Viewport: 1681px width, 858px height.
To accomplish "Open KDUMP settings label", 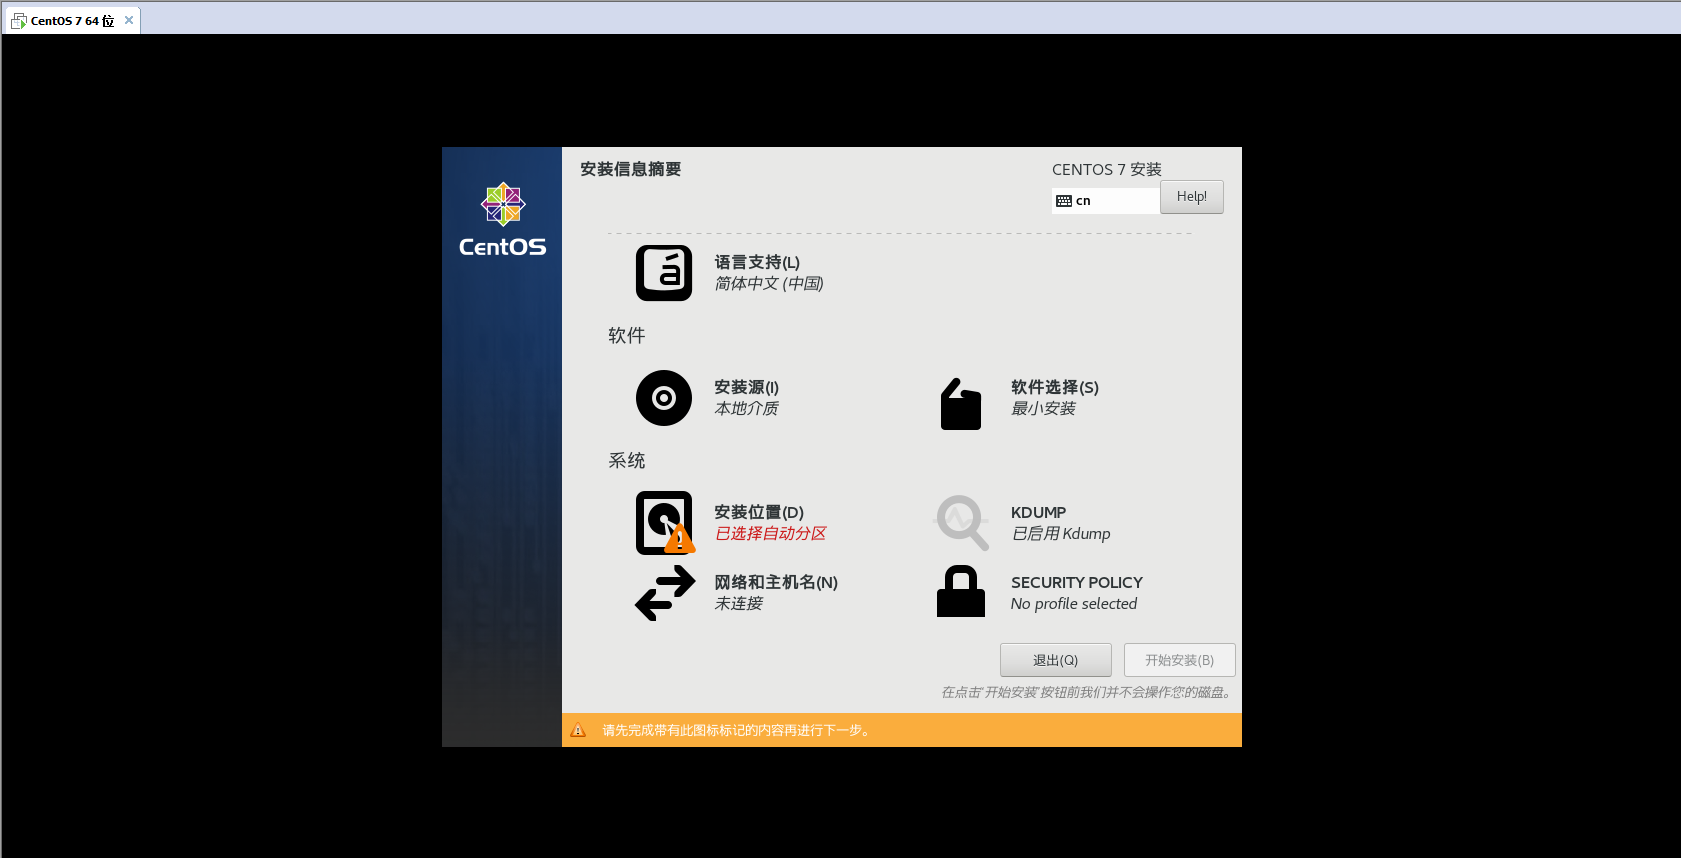I will pos(1038,512).
